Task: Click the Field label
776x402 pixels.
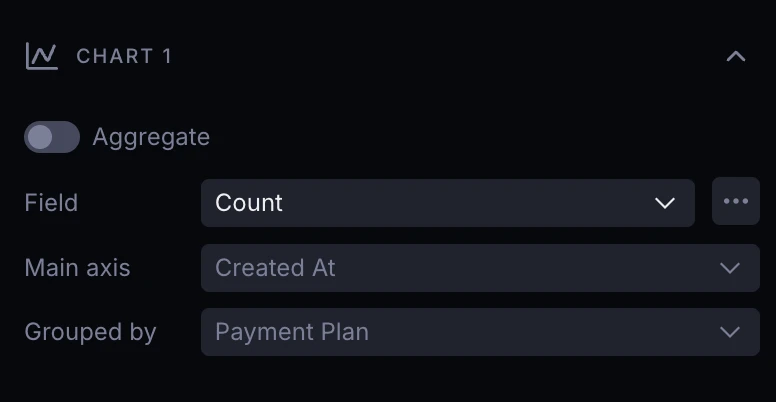Action: (51, 203)
